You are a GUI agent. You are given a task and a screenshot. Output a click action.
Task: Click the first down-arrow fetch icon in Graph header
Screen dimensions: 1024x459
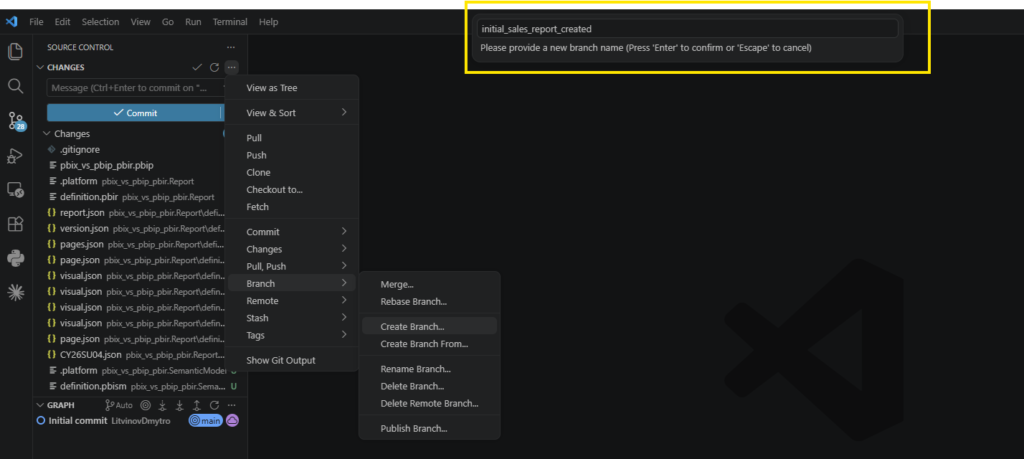(163, 405)
